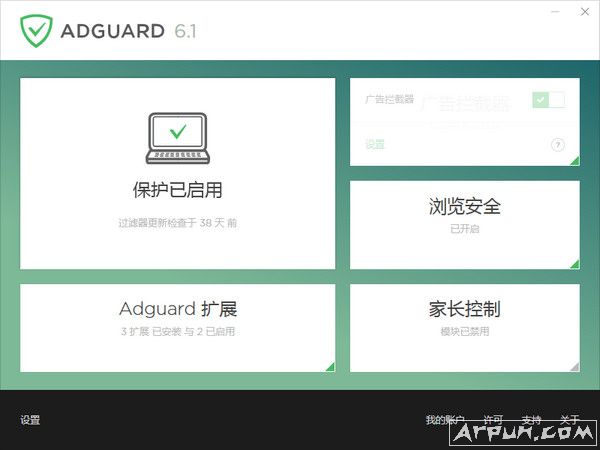Click the Adguard shield logo

[36, 31]
